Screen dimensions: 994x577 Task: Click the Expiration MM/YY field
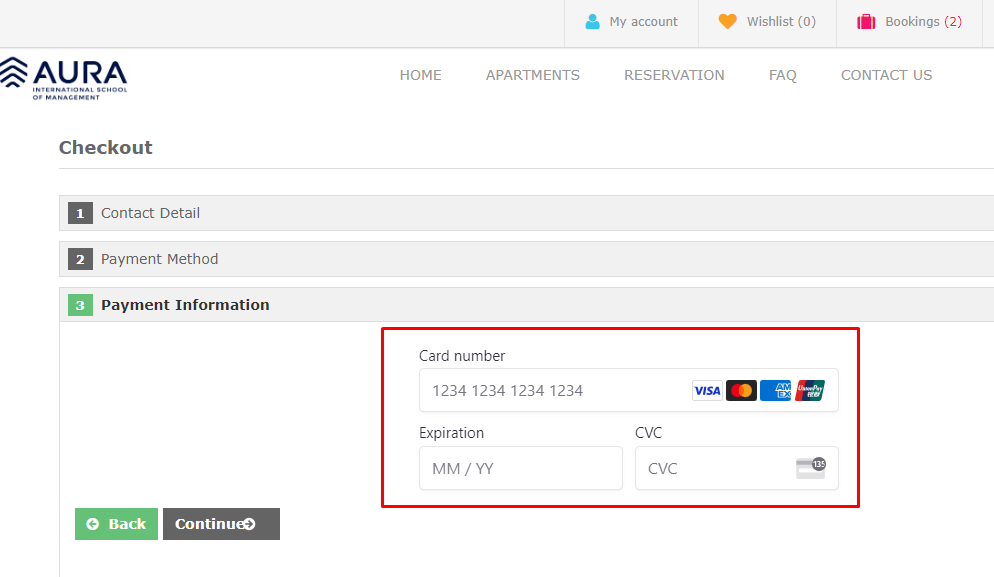click(x=520, y=468)
